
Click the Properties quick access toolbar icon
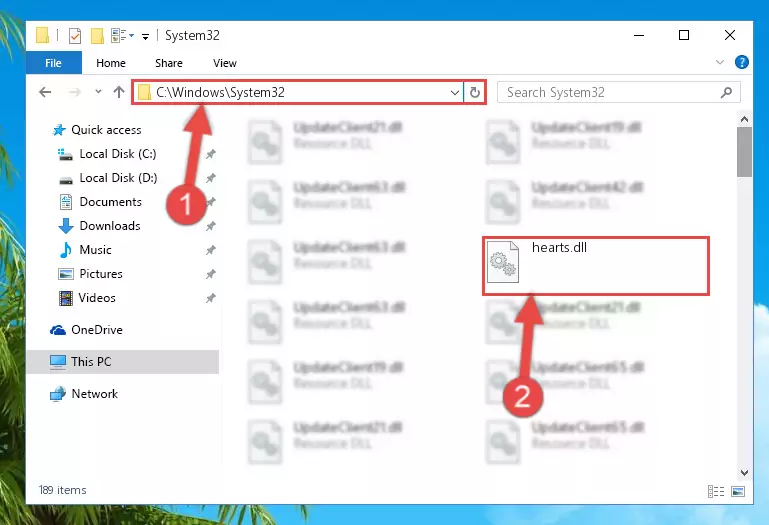pyautogui.click(x=75, y=35)
